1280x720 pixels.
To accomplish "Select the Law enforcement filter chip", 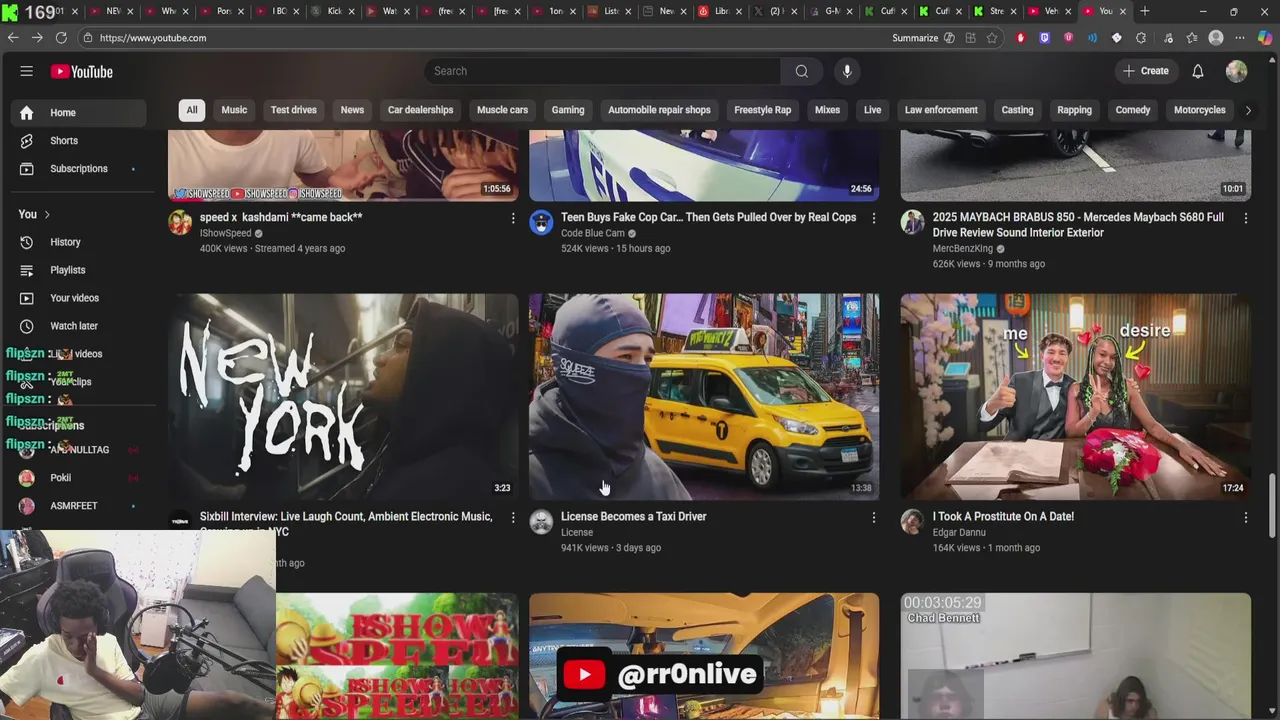I will tap(941, 110).
